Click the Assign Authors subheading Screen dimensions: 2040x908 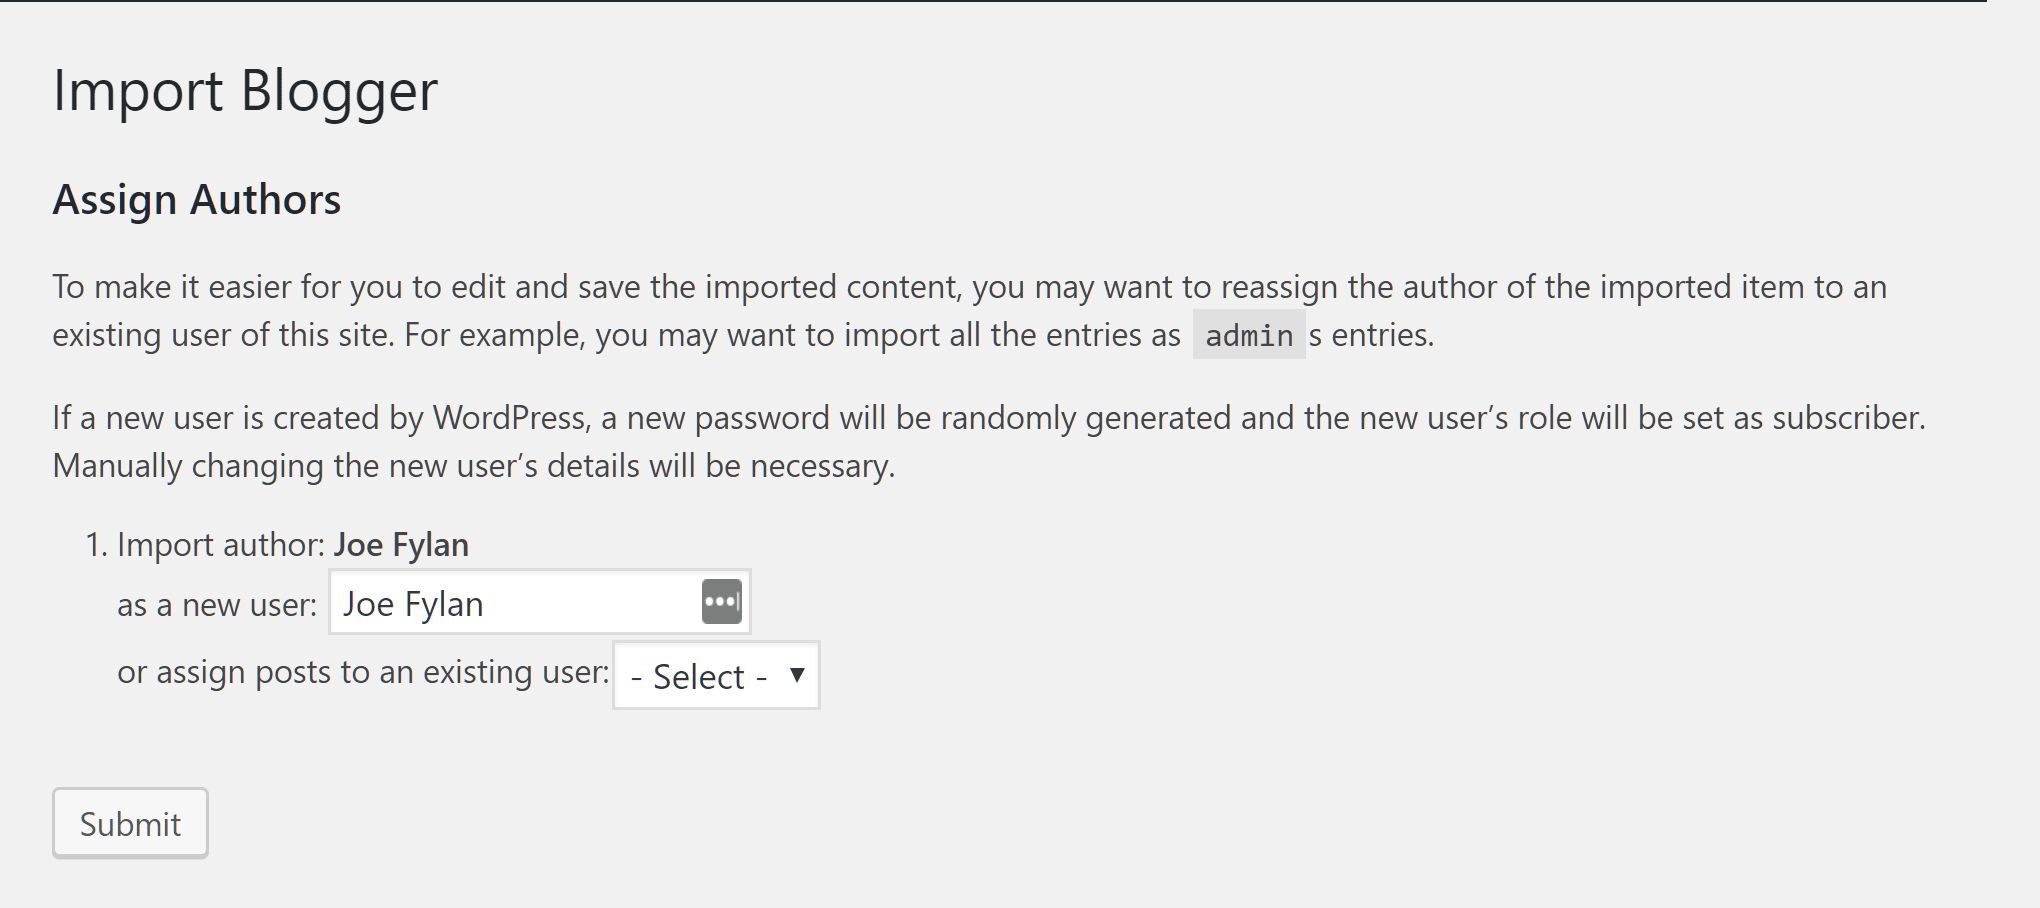pos(197,200)
